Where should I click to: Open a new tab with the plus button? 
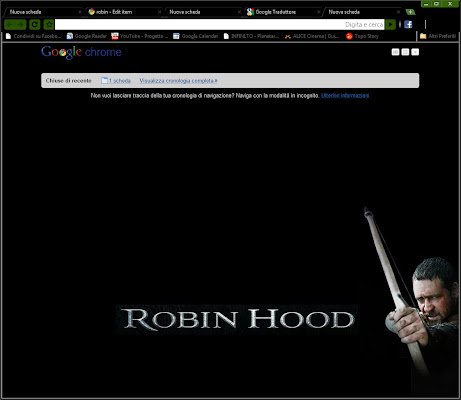pyautogui.click(x=410, y=12)
